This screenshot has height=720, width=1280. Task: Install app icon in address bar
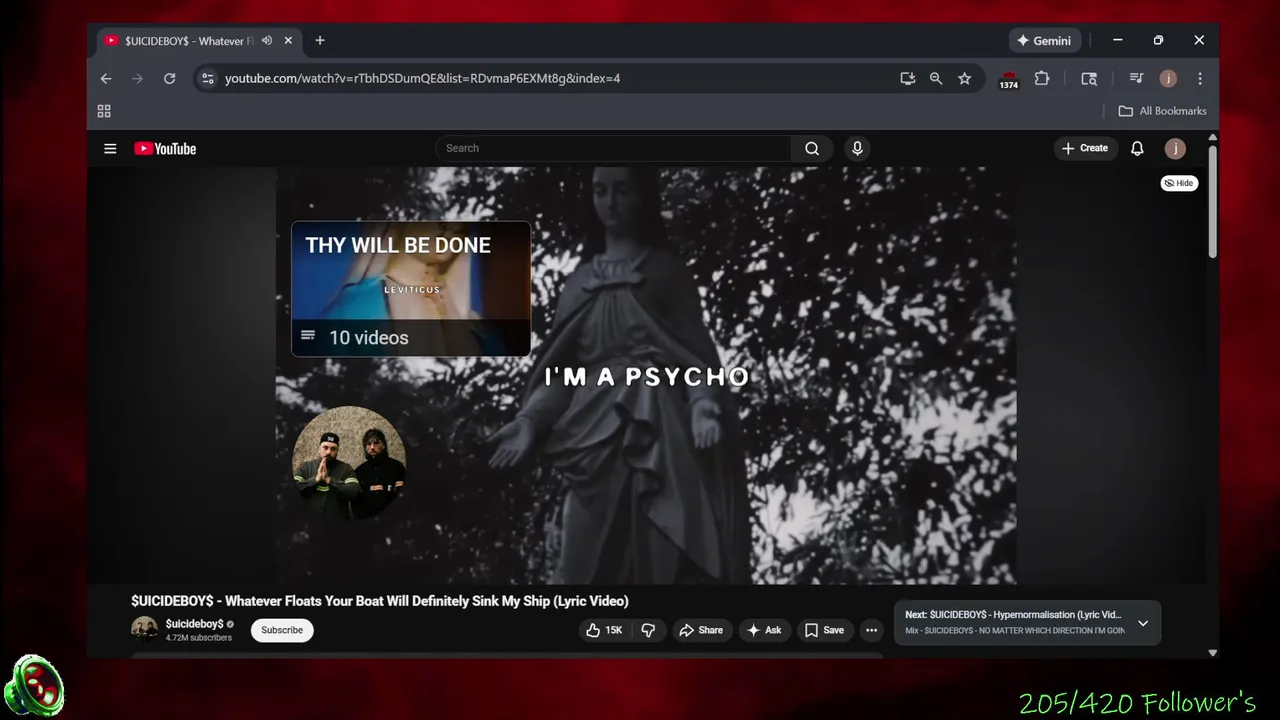[908, 78]
